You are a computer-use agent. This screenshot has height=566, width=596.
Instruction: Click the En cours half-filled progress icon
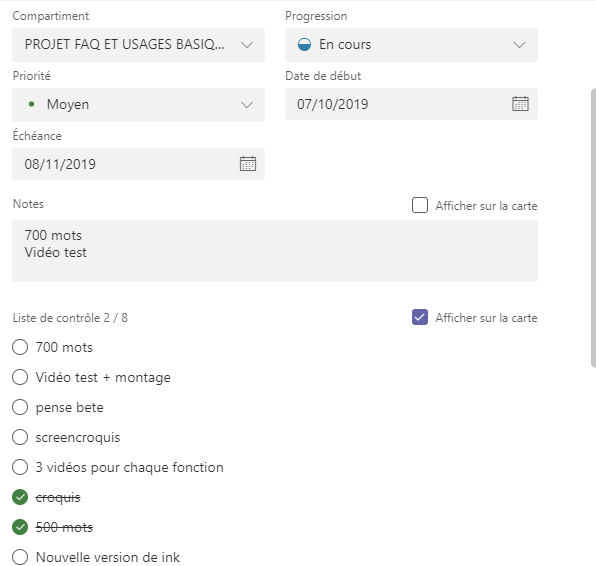point(304,45)
